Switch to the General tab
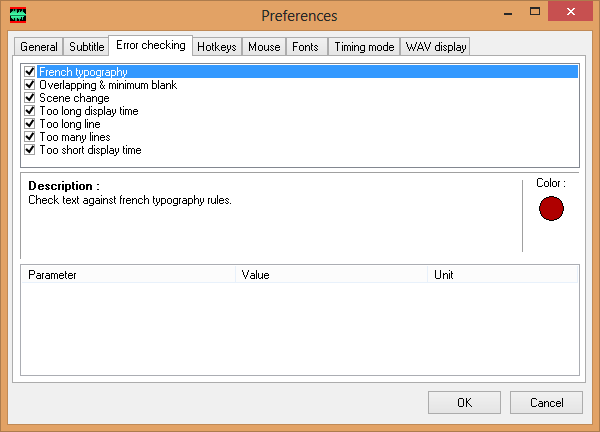600x432 pixels. click(39, 47)
